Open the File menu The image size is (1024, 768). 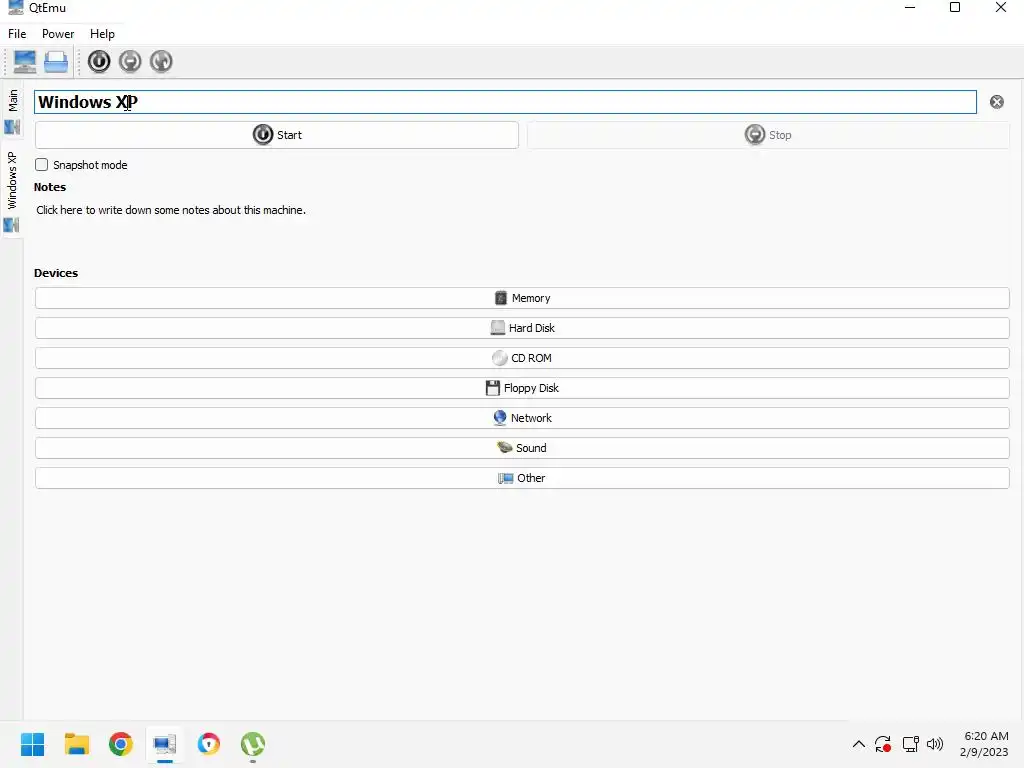17,34
